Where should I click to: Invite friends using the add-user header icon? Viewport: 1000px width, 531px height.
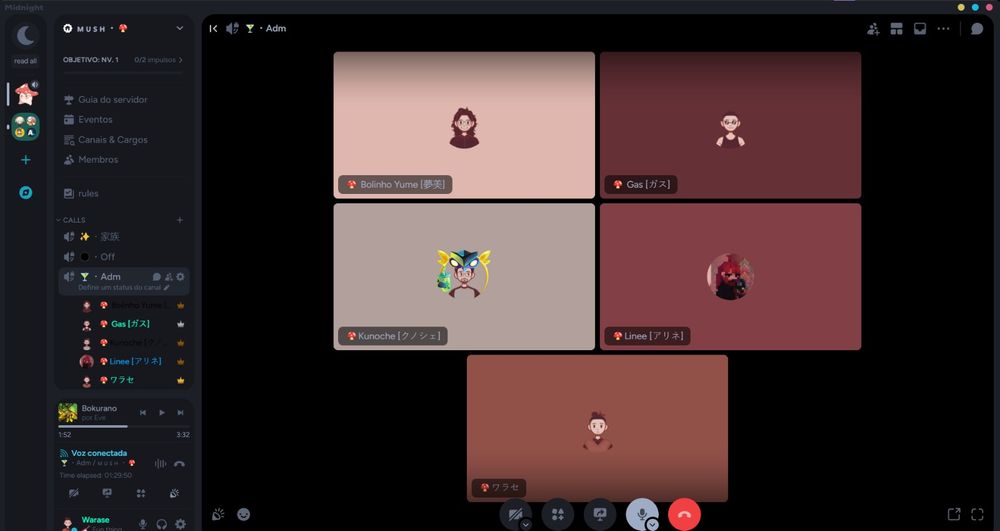coord(873,29)
